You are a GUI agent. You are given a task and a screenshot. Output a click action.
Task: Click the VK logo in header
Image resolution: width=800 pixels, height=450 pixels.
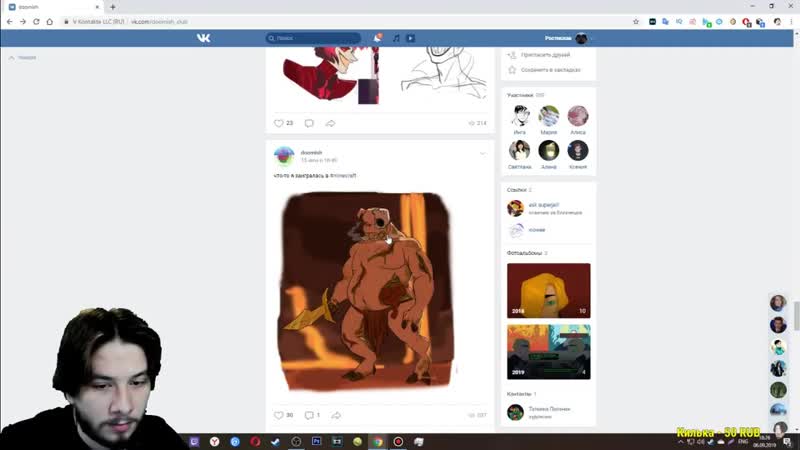[204, 38]
